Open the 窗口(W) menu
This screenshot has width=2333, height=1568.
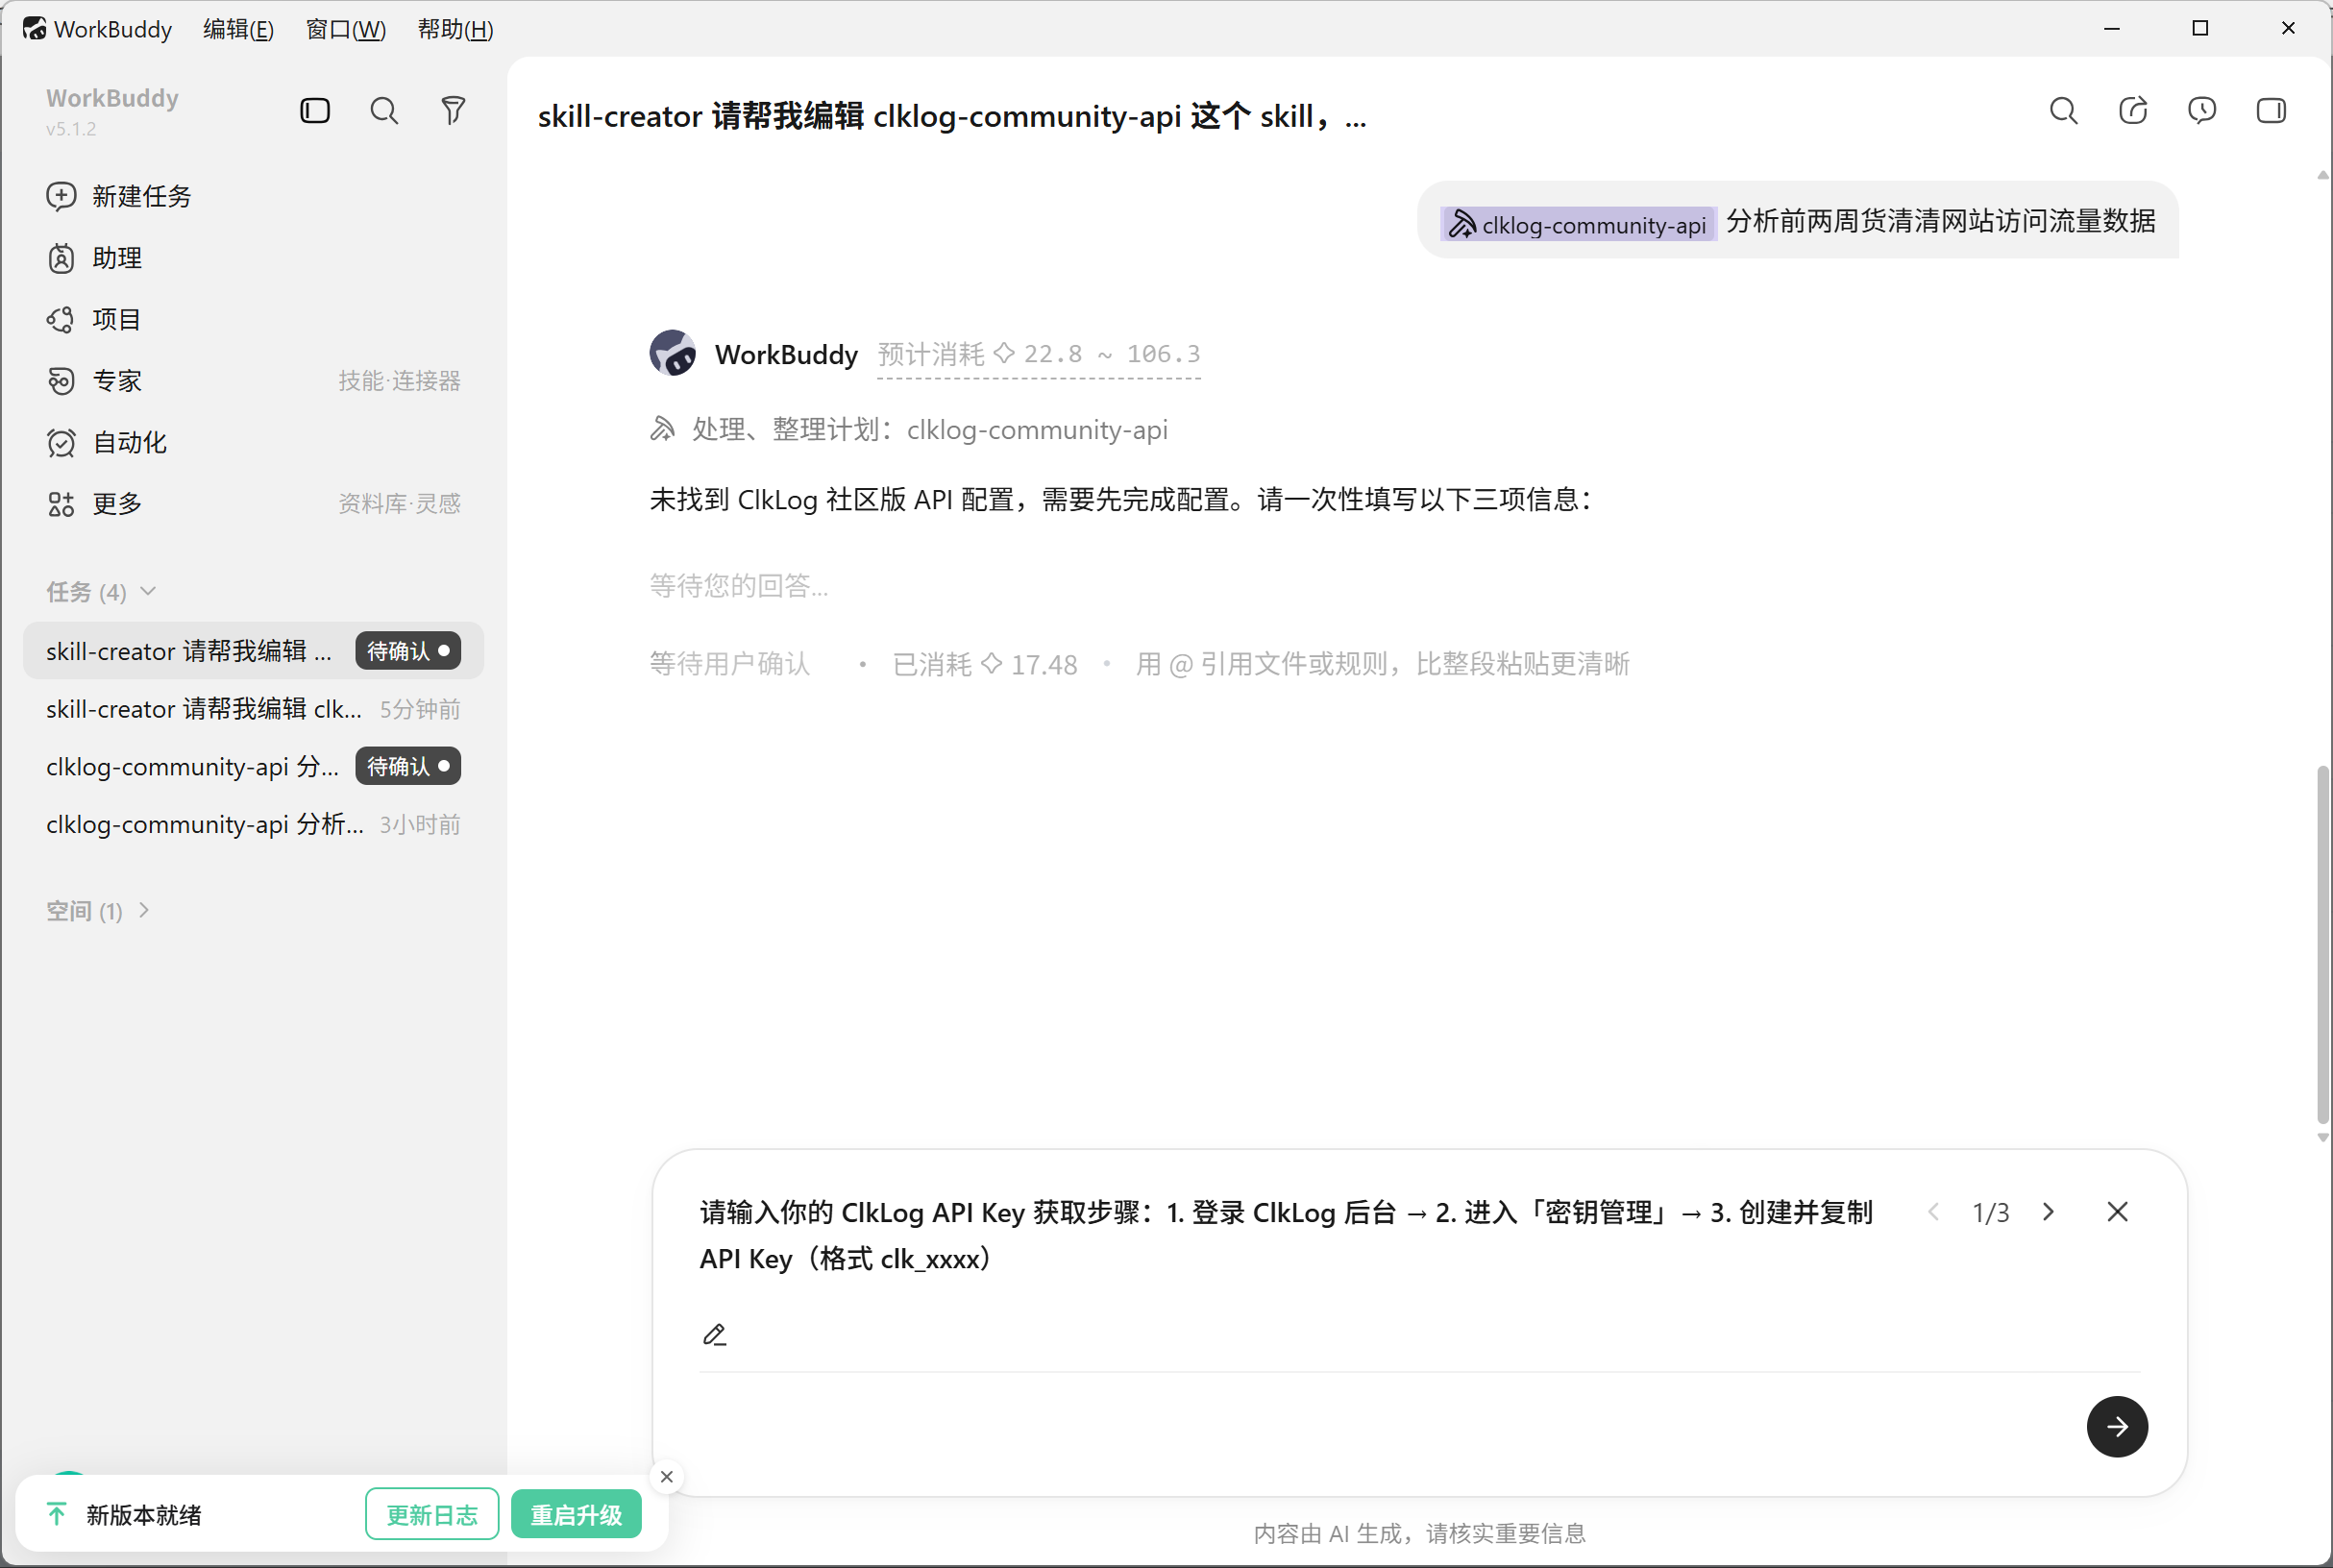point(345,29)
